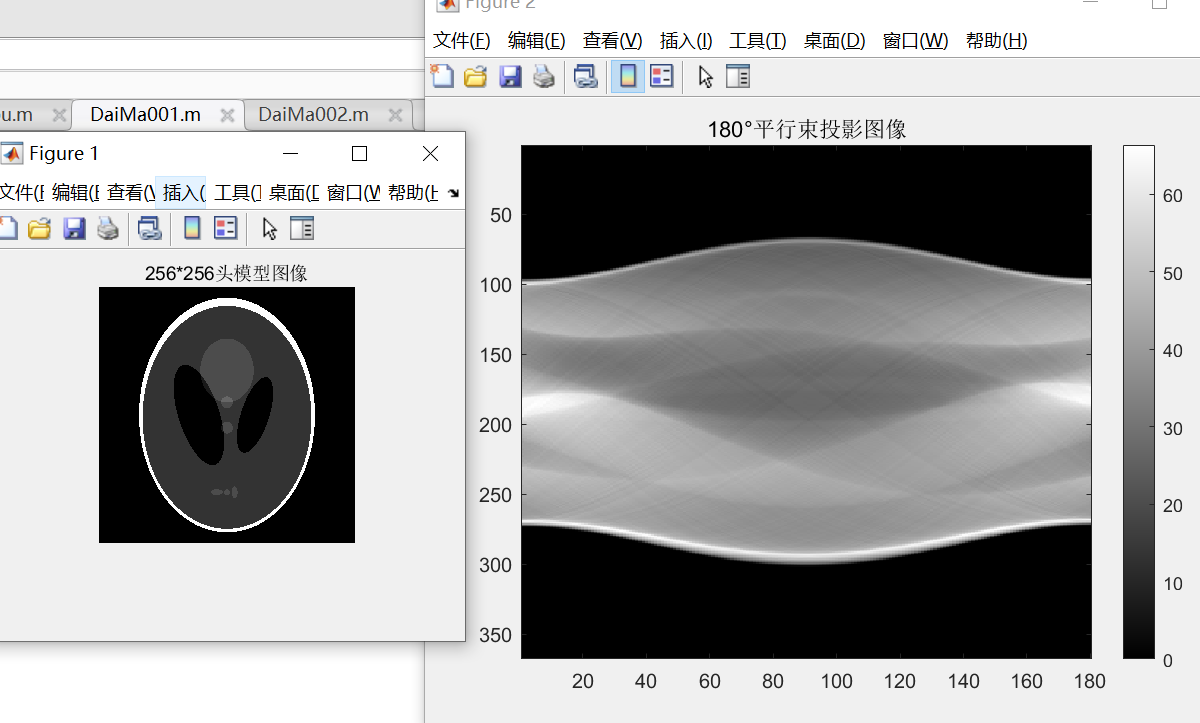
Task: Open the plot browser icon in Figure 1
Action: 302,228
